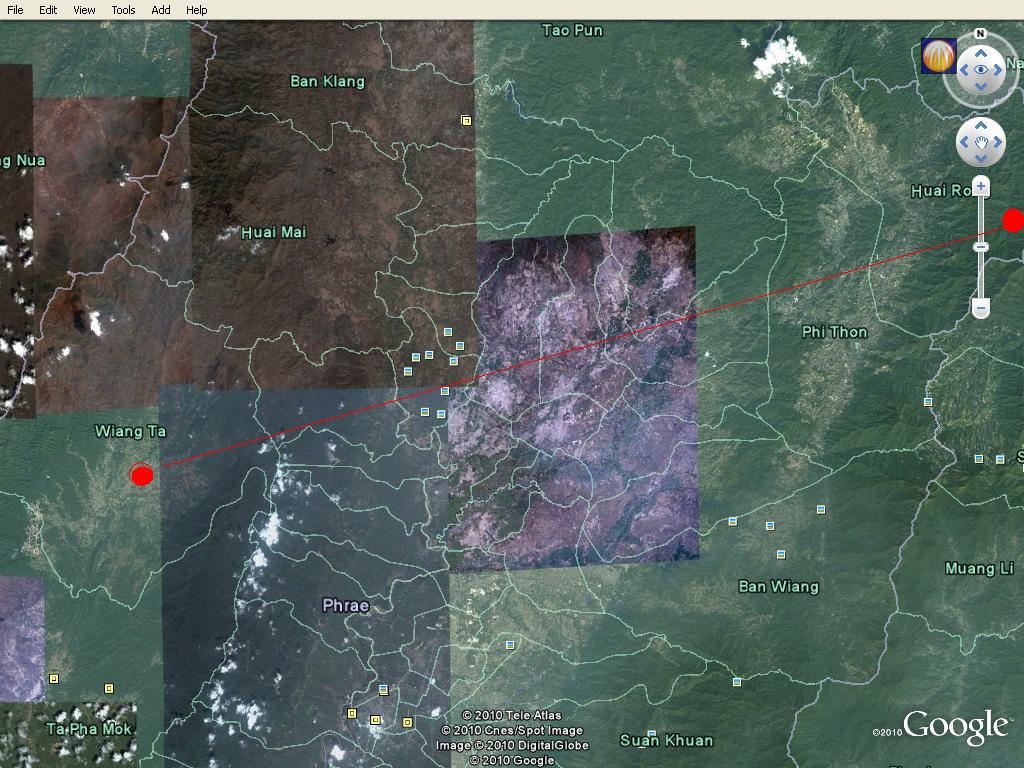This screenshot has width=1024, height=768.
Task: Expand the Tools menu
Action: [123, 10]
